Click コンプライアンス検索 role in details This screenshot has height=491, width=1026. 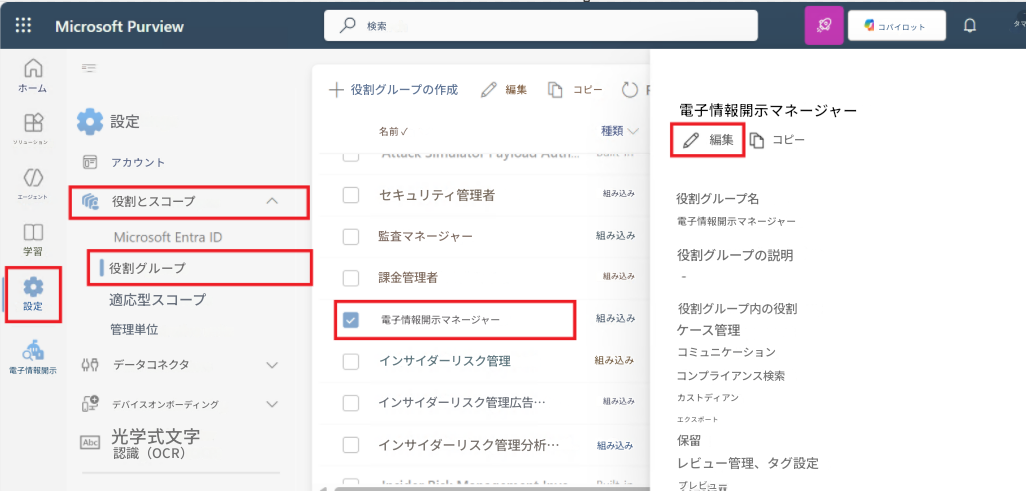point(730,376)
